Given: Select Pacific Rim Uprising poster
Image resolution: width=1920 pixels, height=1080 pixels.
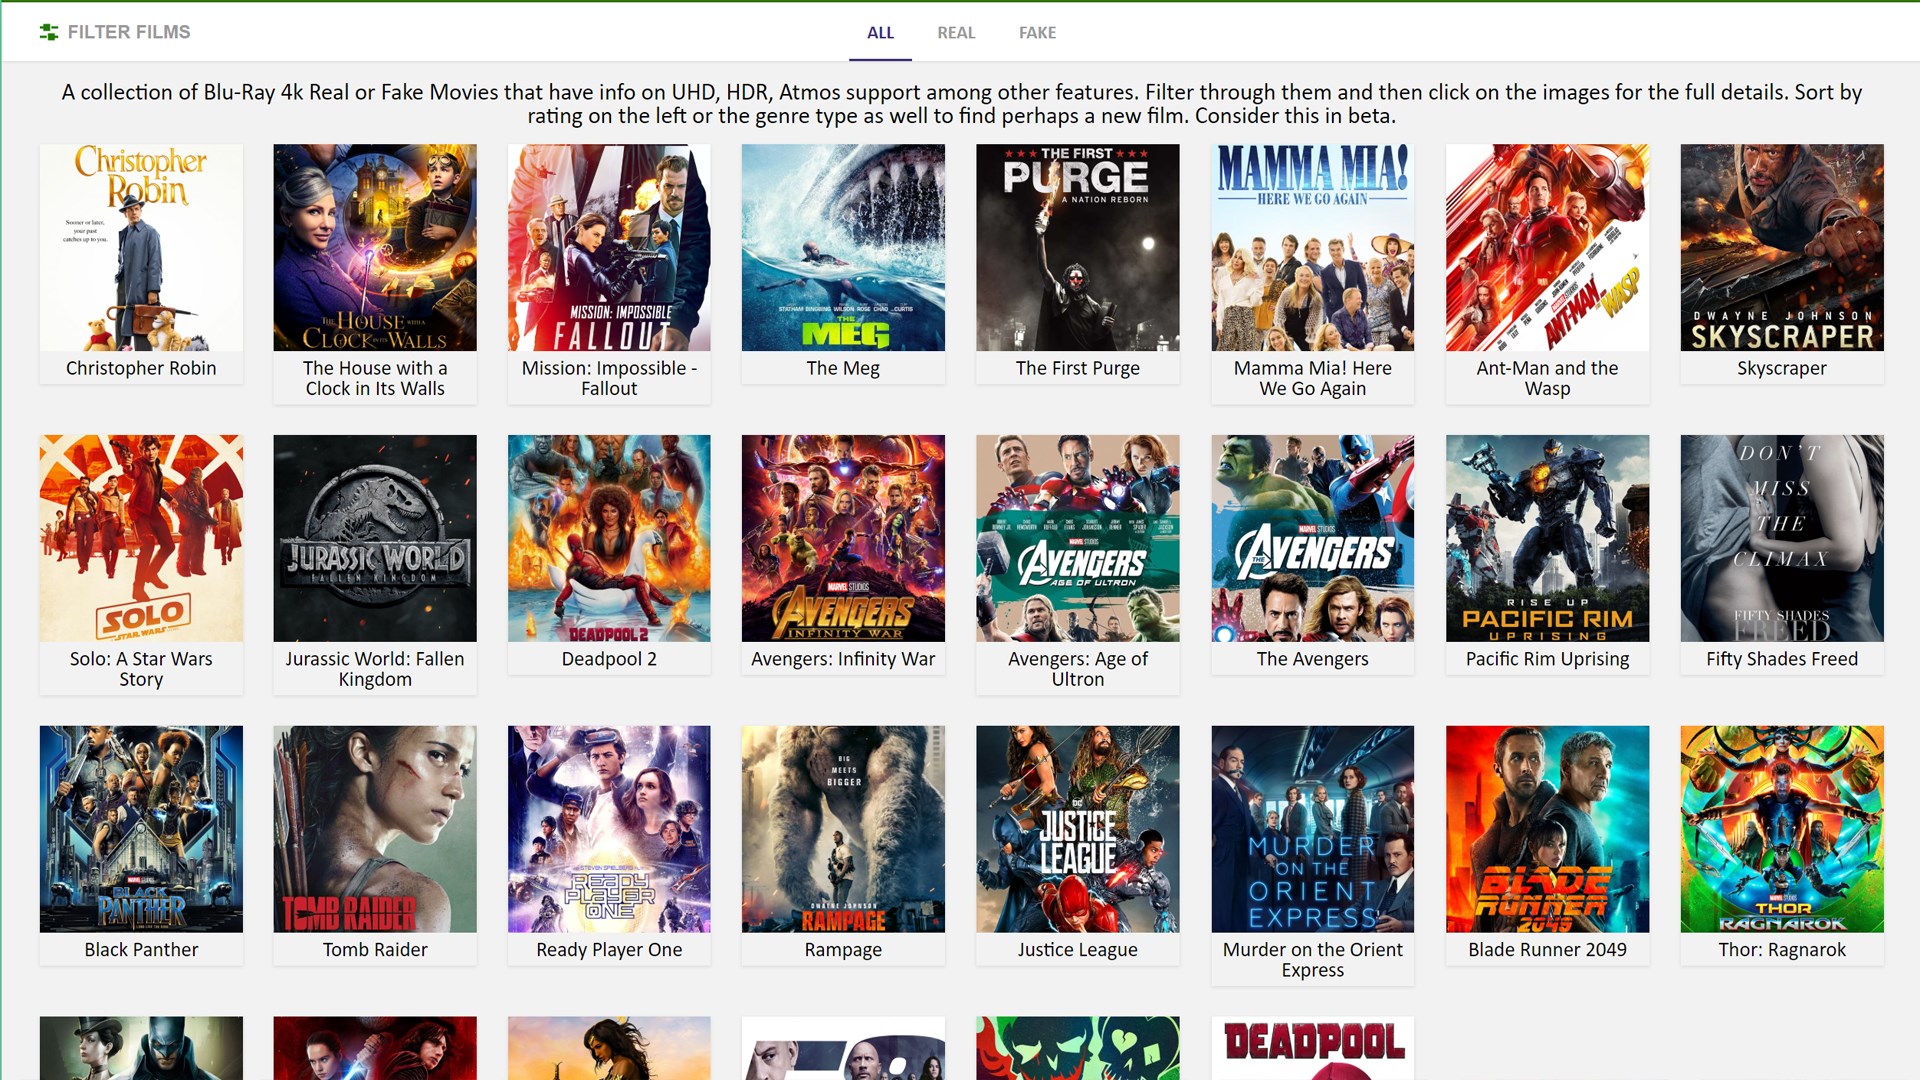Looking at the screenshot, I should click(1547, 538).
